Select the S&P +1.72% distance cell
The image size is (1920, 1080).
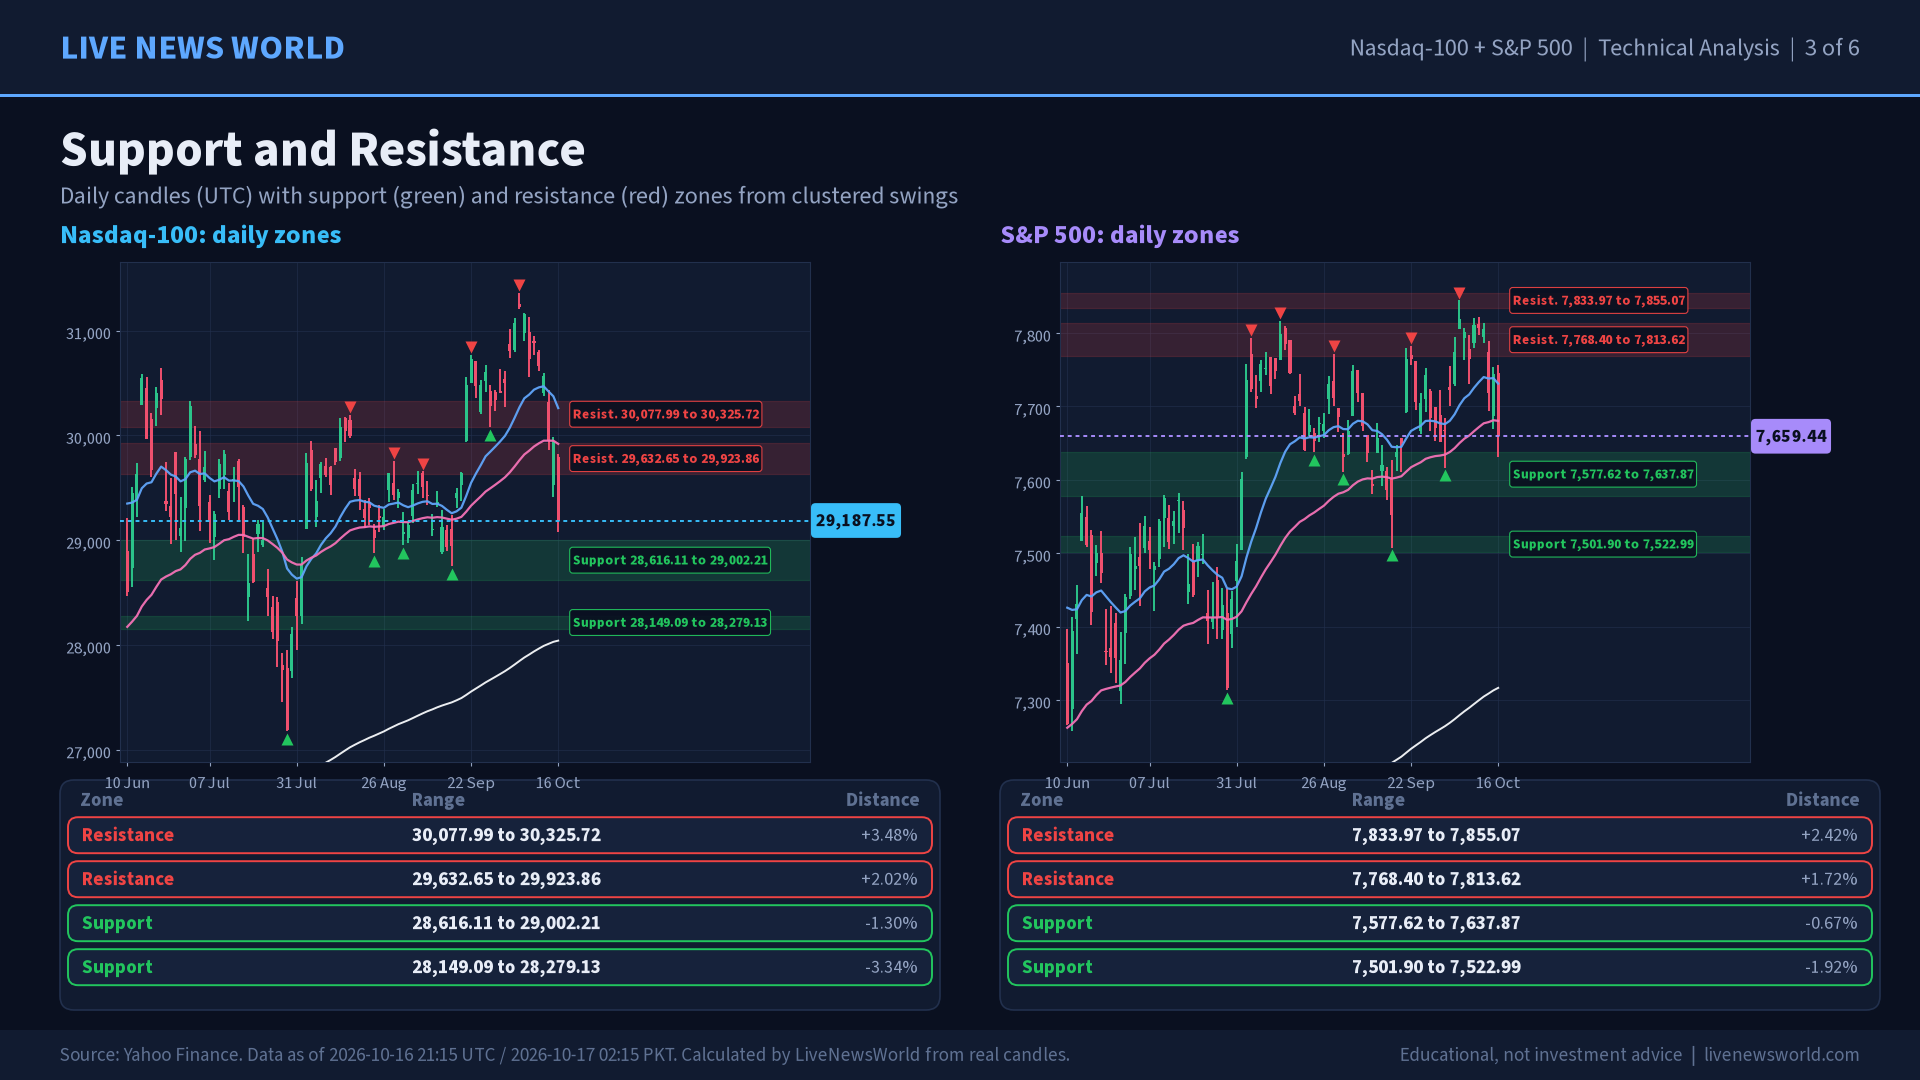(x=1829, y=879)
